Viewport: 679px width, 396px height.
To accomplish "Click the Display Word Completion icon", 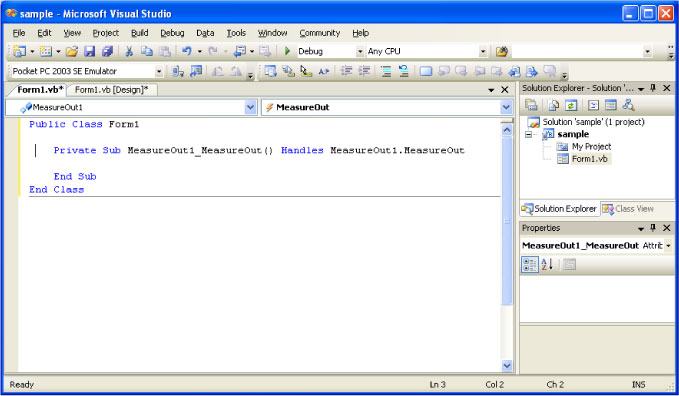I will click(x=324, y=71).
